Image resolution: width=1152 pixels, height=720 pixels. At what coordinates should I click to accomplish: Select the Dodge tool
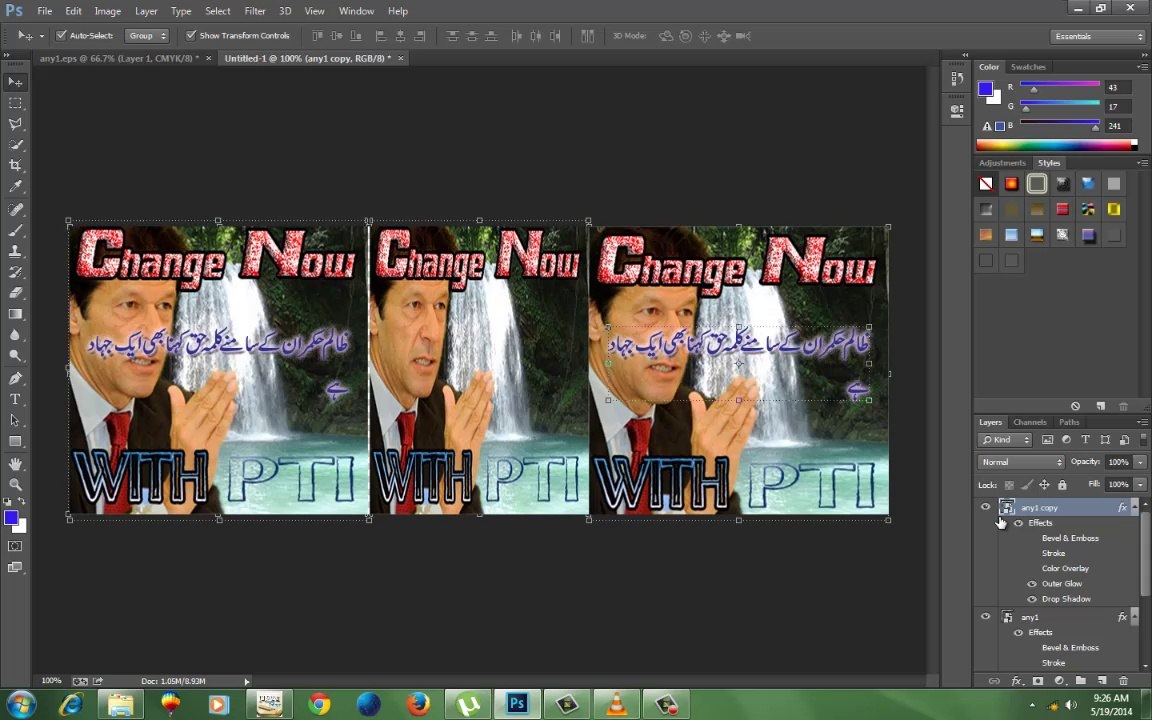point(15,355)
